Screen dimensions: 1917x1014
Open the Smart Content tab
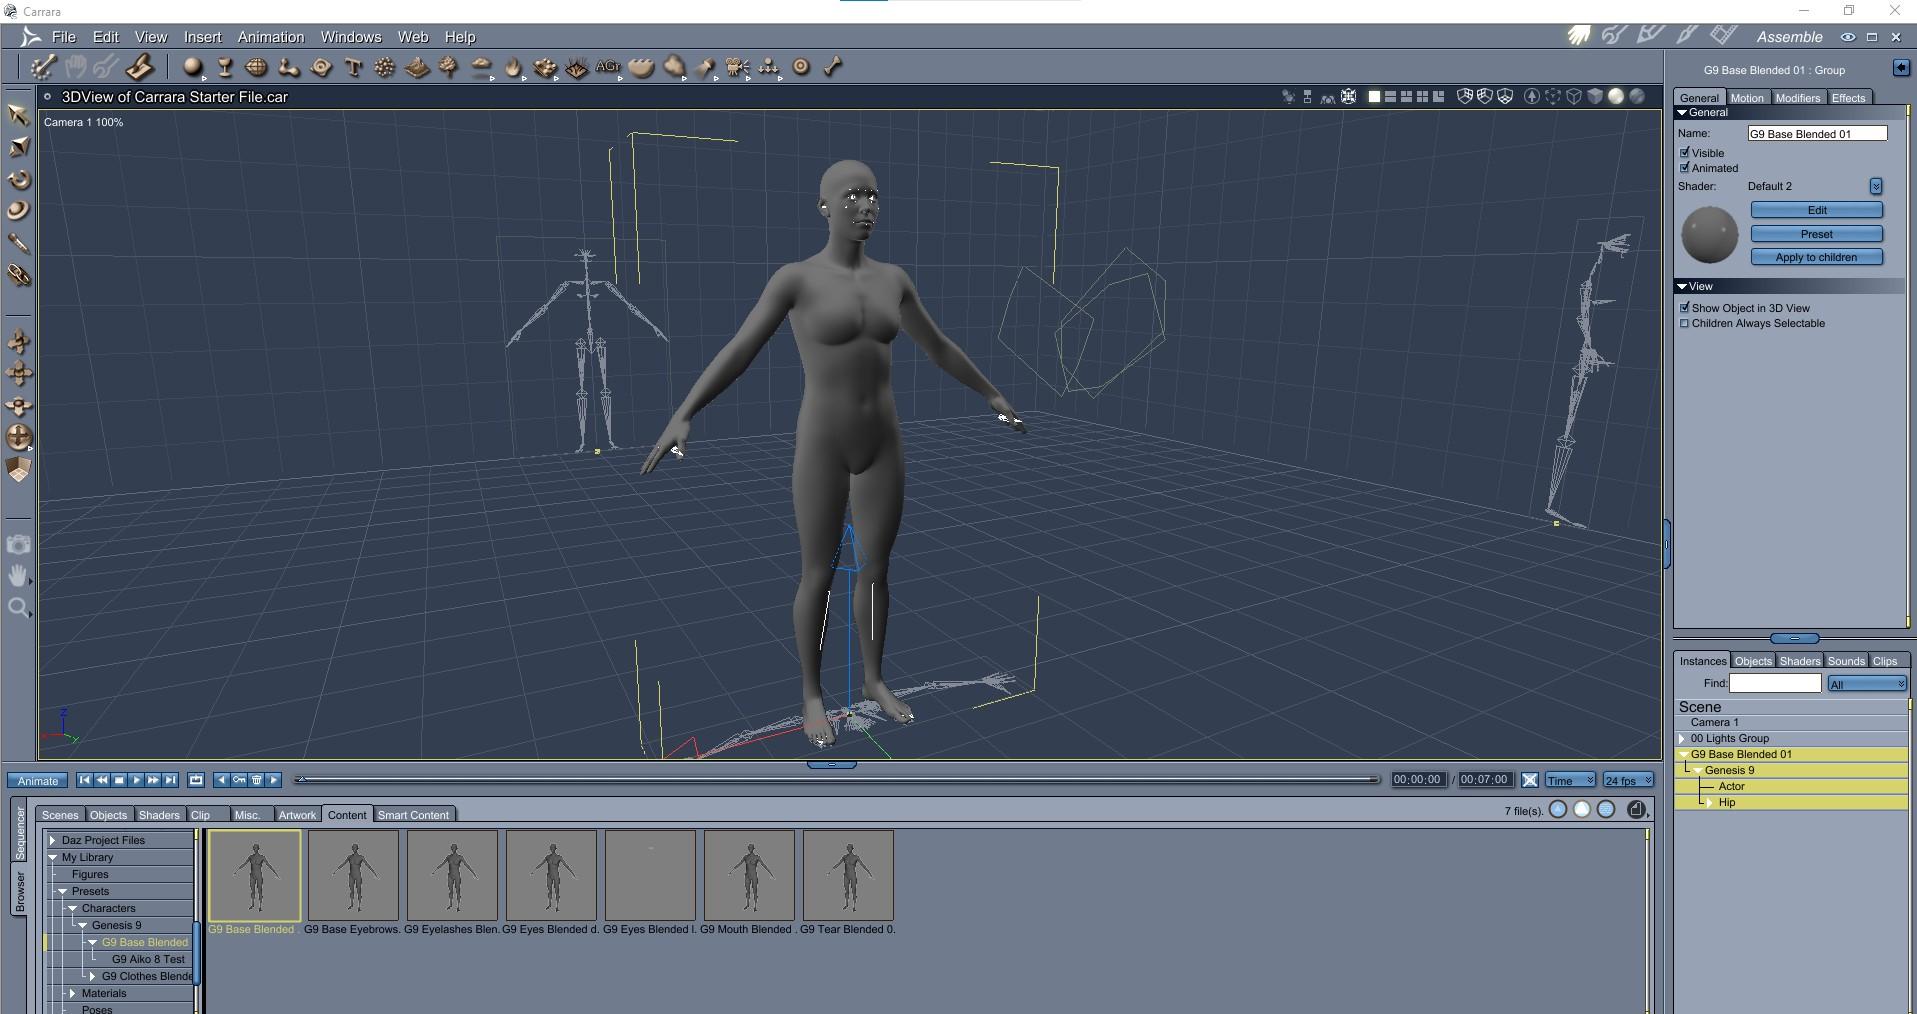coord(413,815)
